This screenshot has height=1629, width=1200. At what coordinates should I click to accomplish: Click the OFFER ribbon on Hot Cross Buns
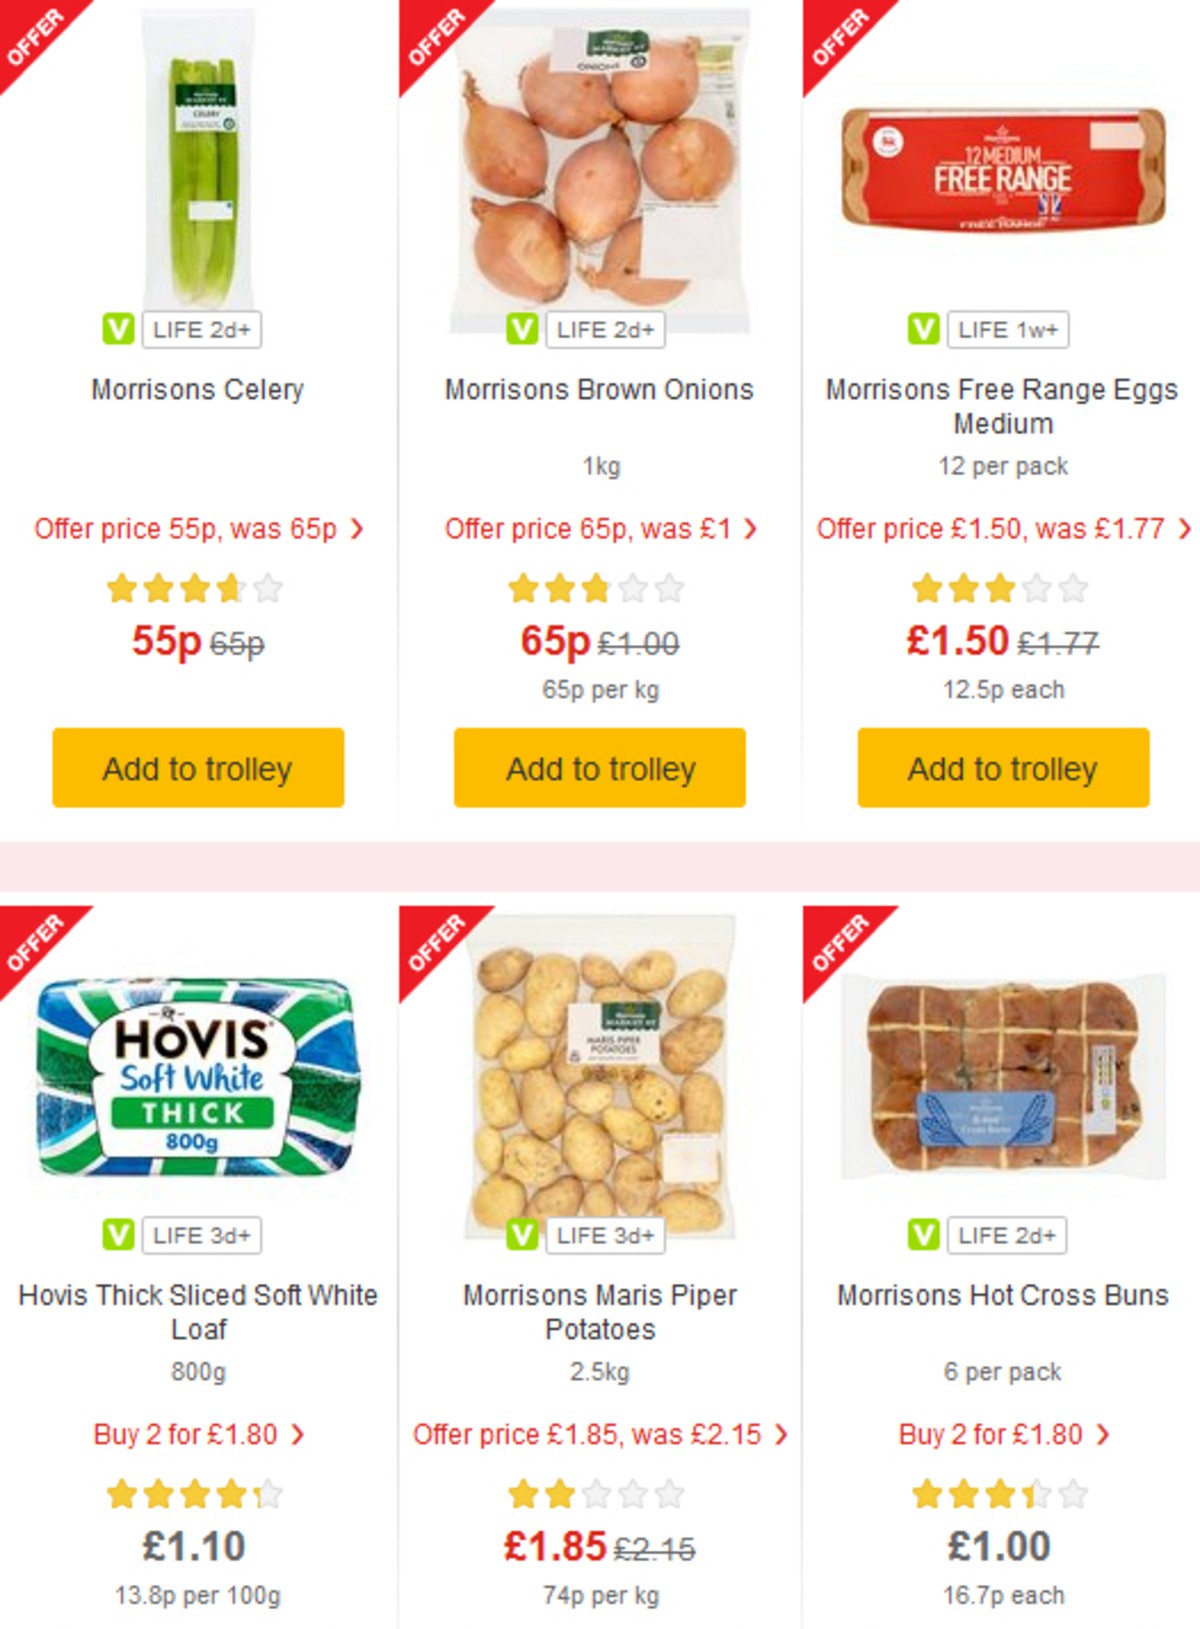pos(833,942)
